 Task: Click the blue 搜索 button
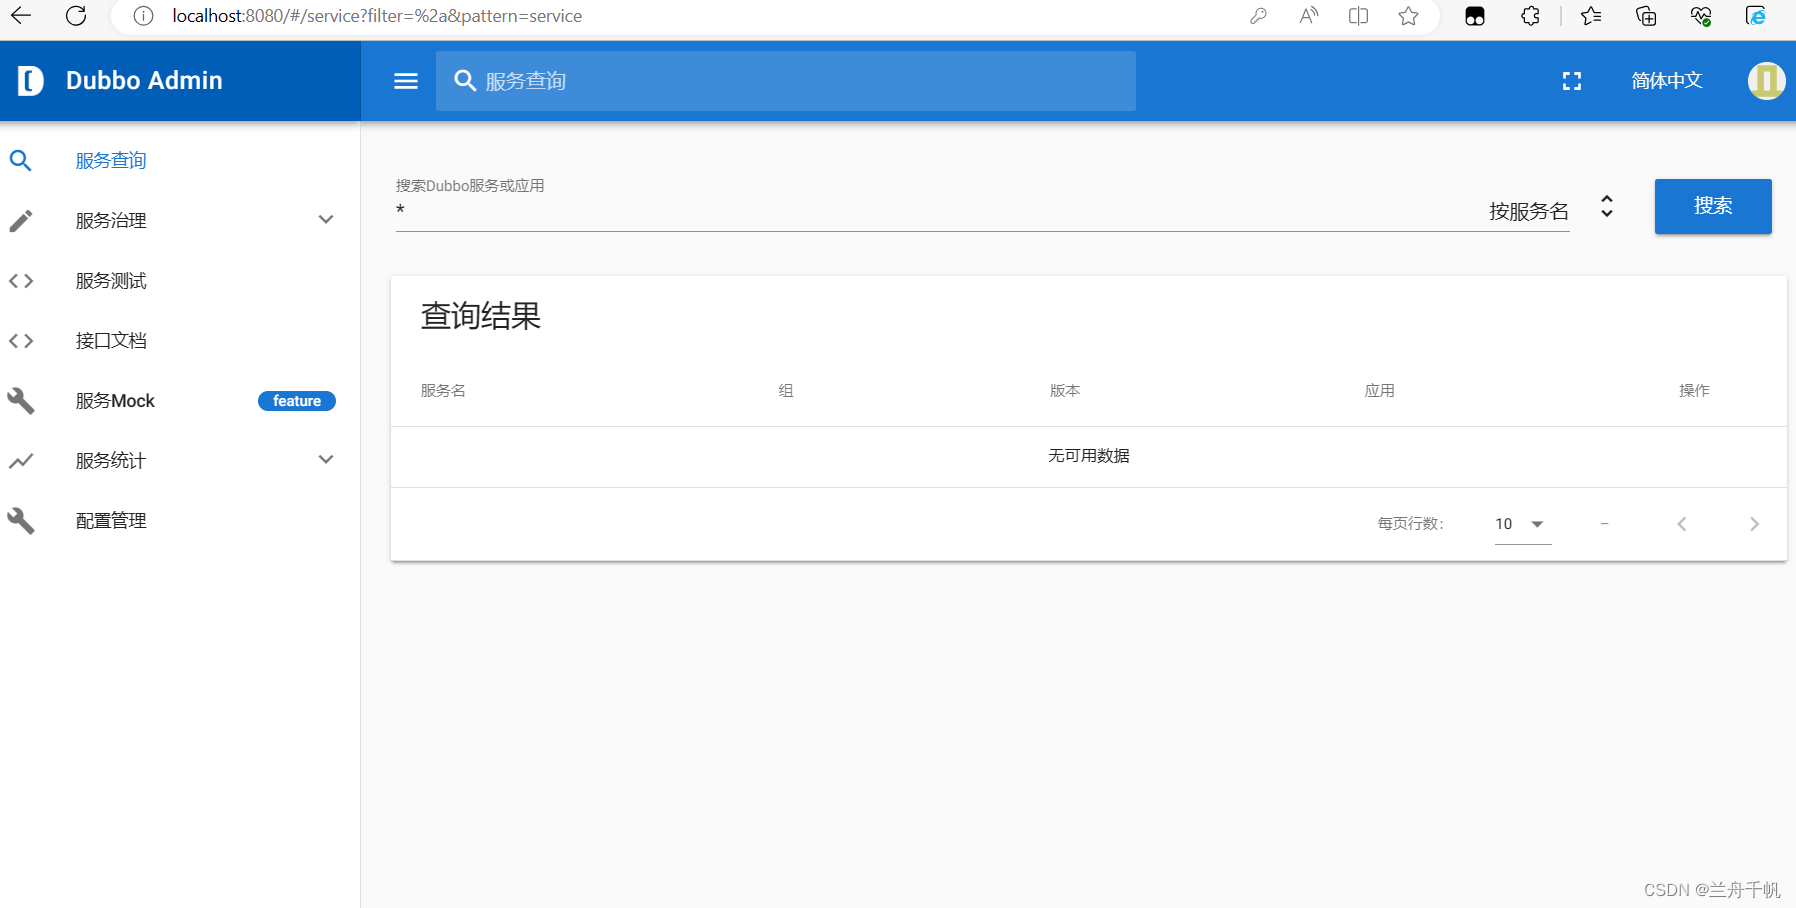(1713, 206)
